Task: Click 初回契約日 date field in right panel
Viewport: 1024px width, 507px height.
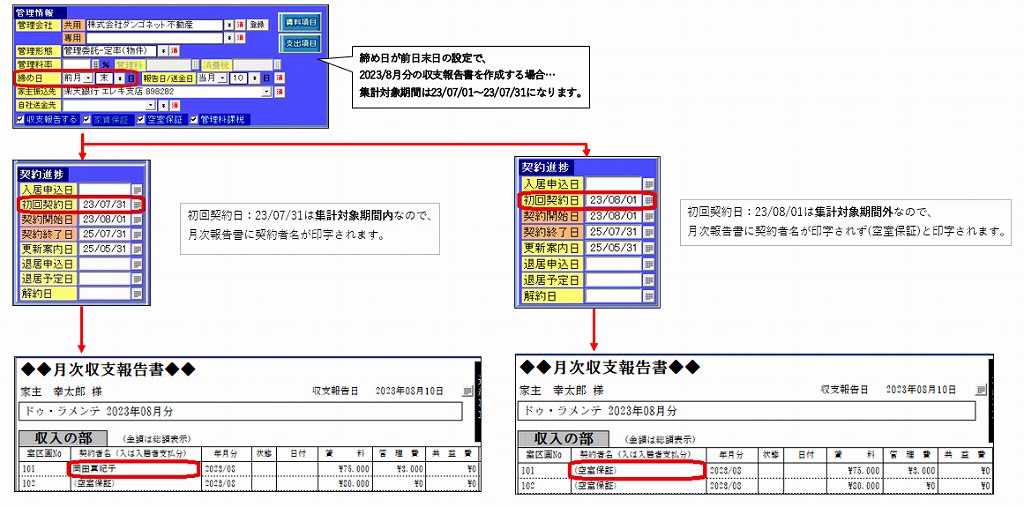Action: (x=610, y=200)
